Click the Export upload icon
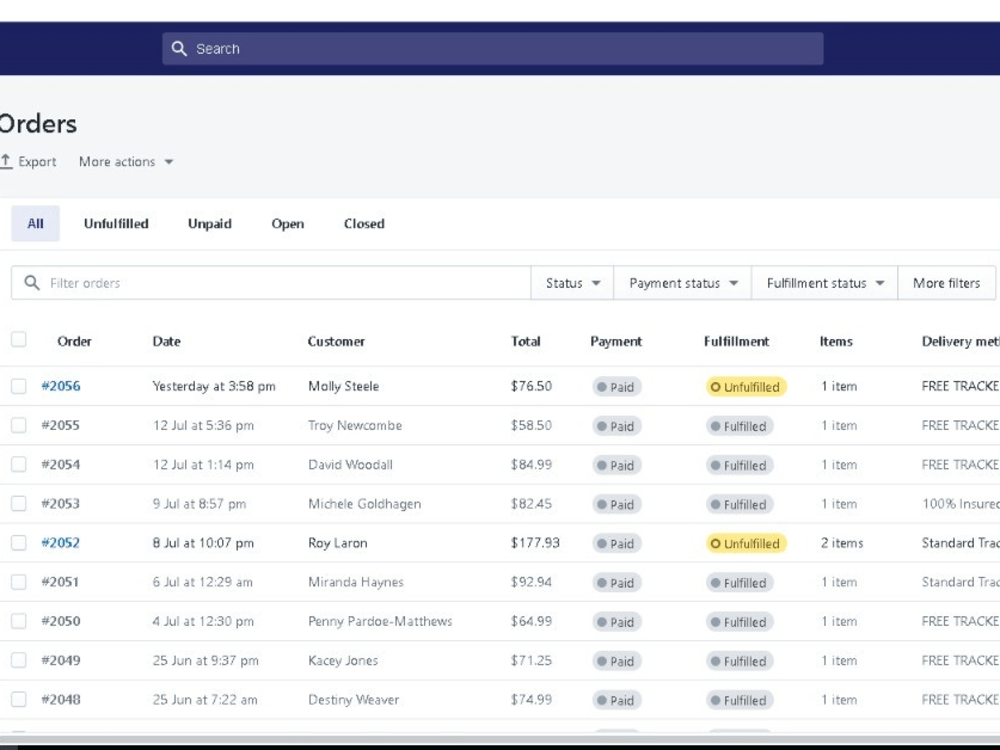The height and width of the screenshot is (750, 1000). (6, 161)
